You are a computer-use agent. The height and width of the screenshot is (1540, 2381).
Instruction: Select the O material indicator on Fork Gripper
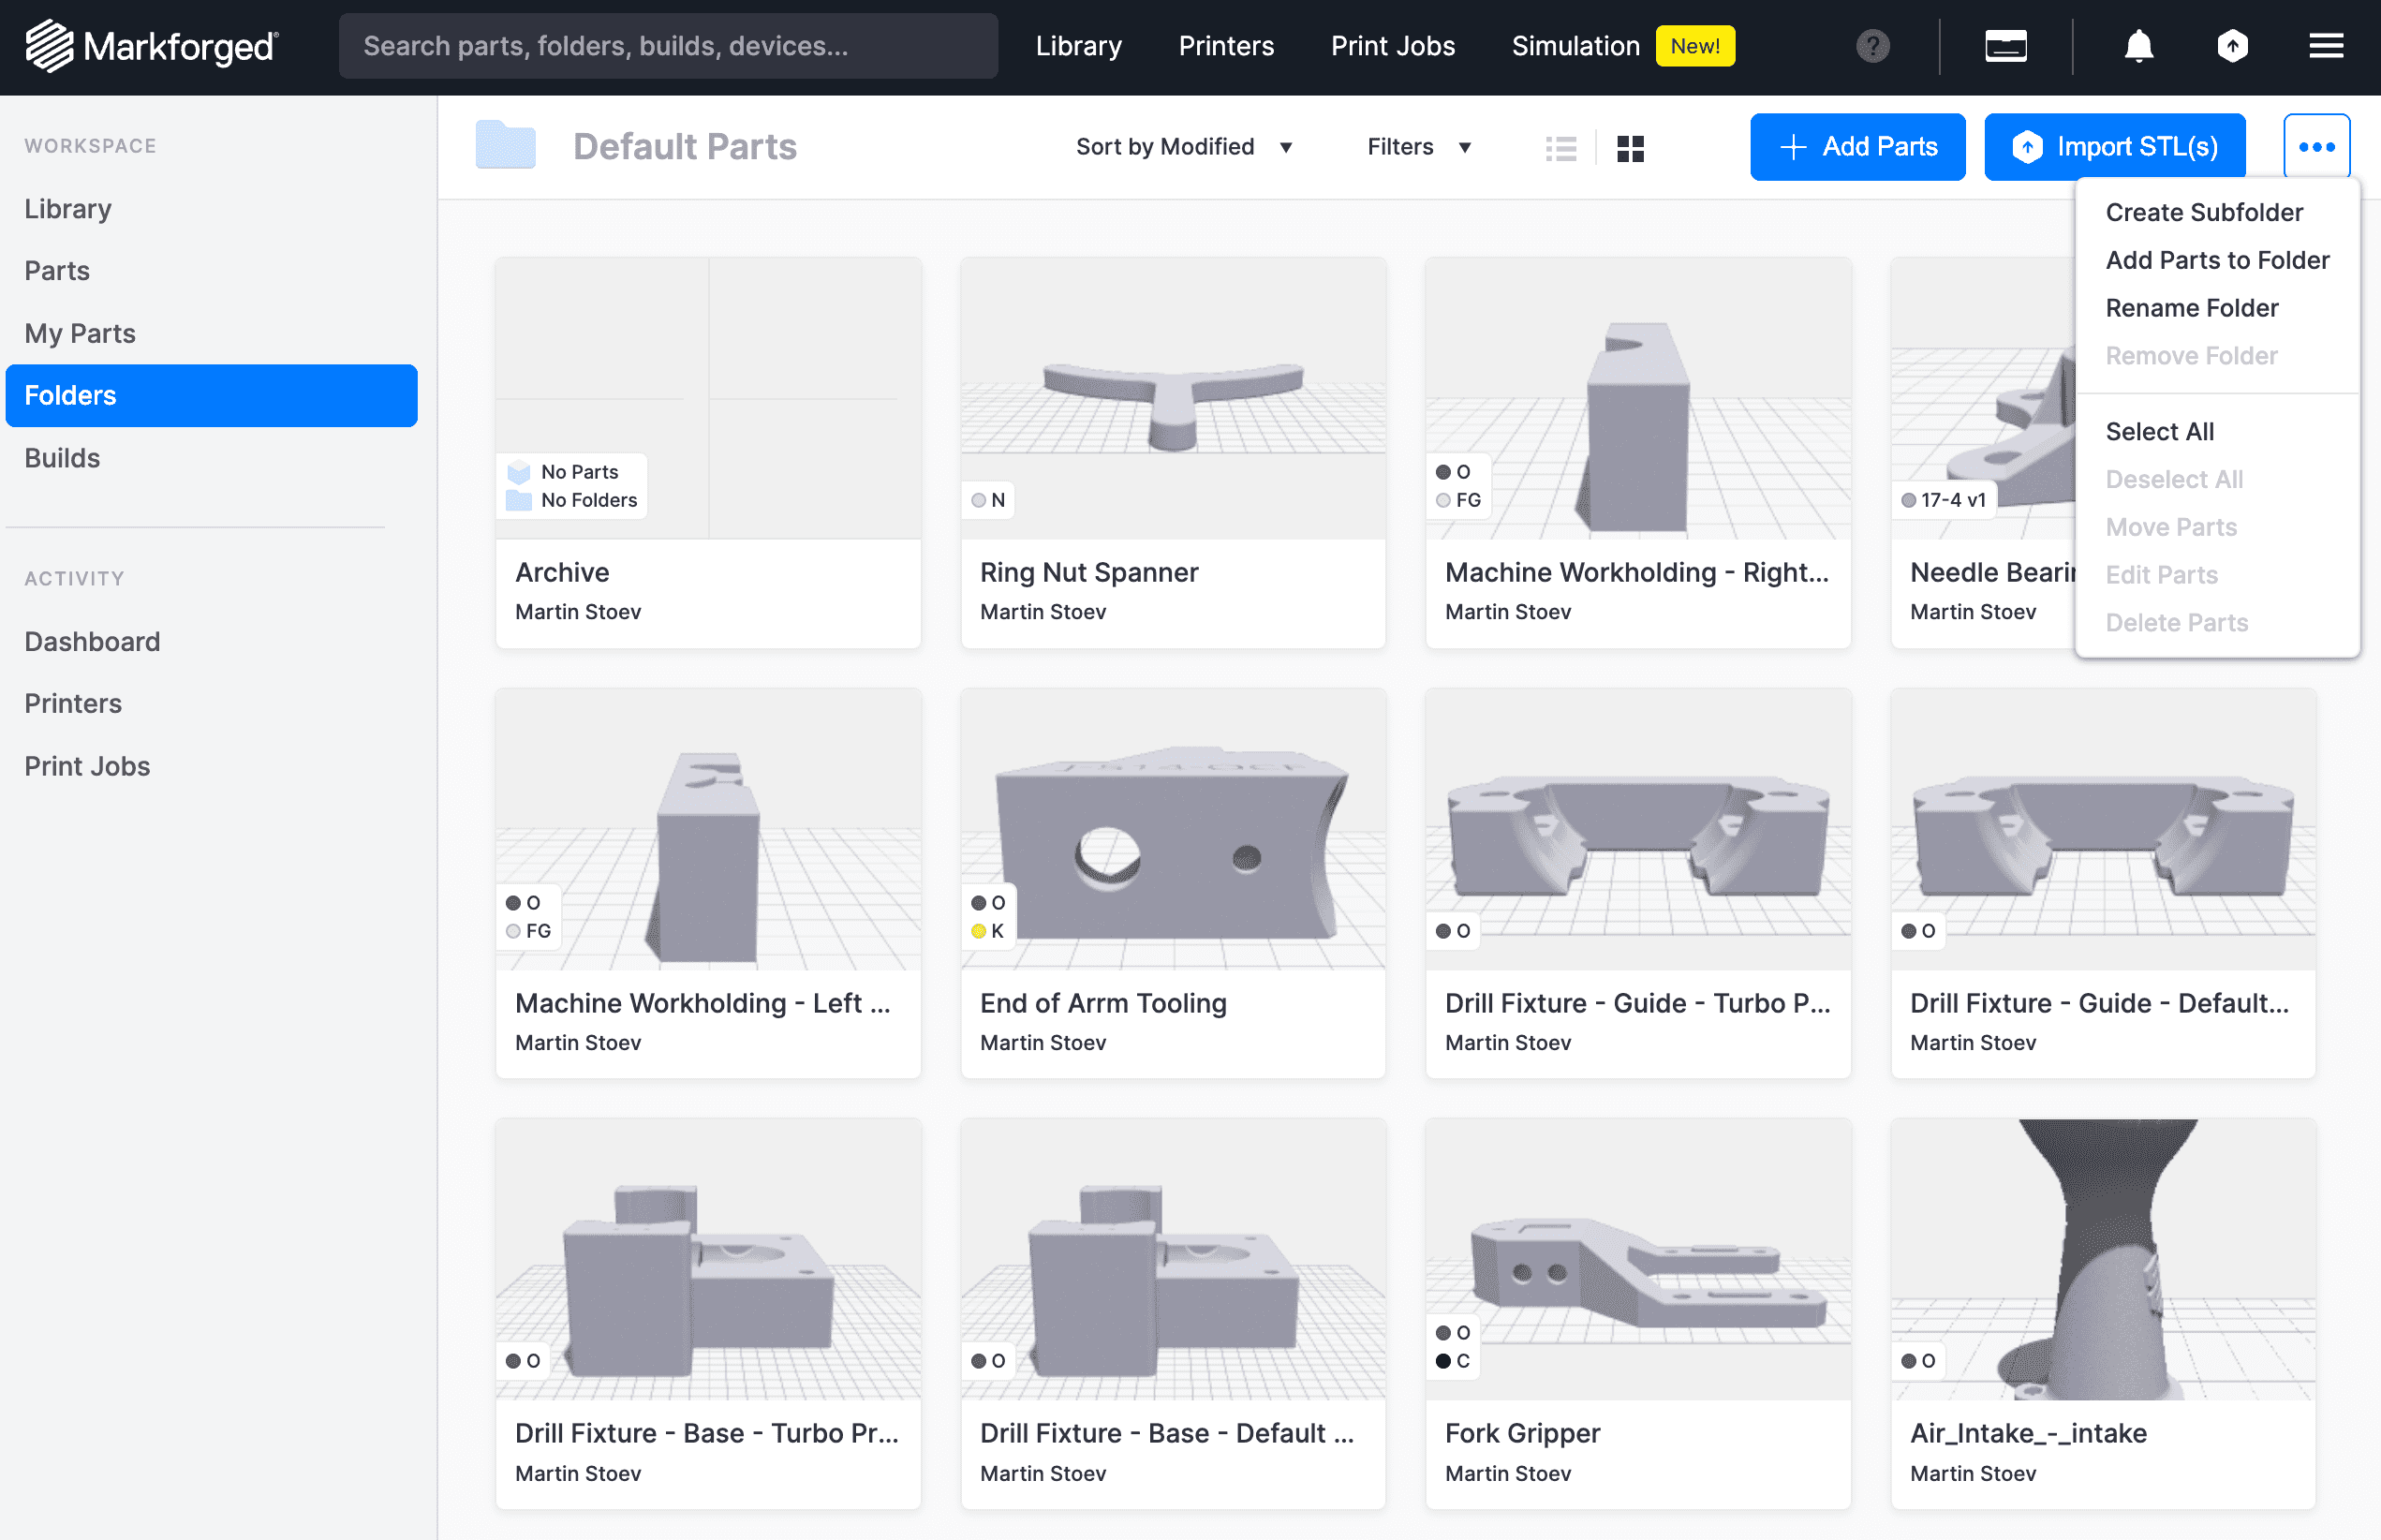[1453, 1331]
